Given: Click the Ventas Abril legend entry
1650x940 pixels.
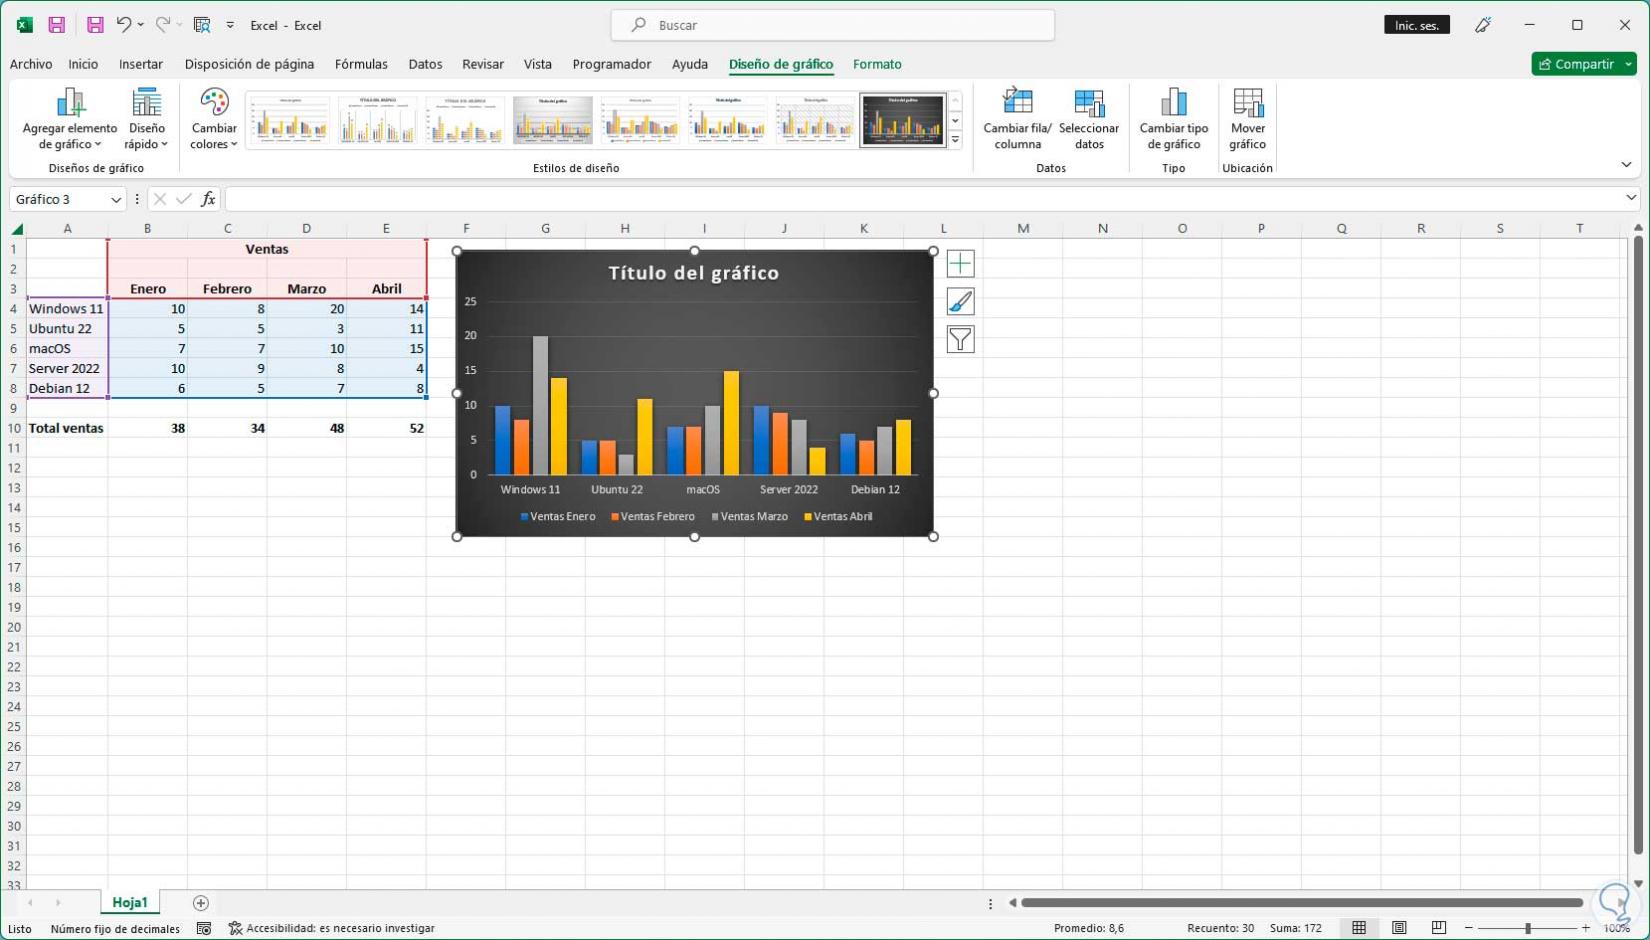Looking at the screenshot, I should coord(838,517).
